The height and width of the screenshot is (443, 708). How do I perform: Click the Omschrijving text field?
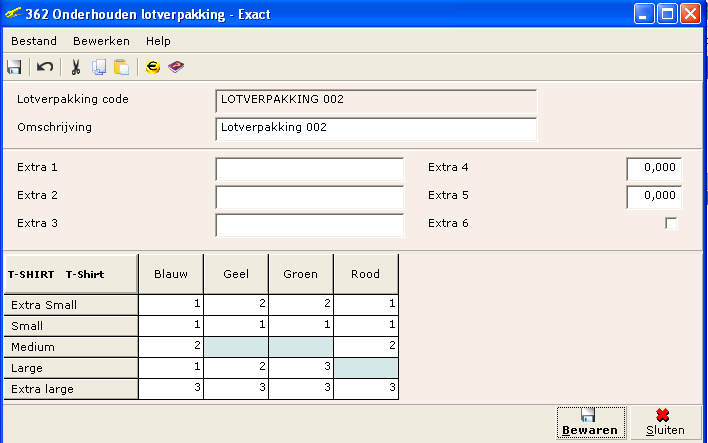[375, 129]
